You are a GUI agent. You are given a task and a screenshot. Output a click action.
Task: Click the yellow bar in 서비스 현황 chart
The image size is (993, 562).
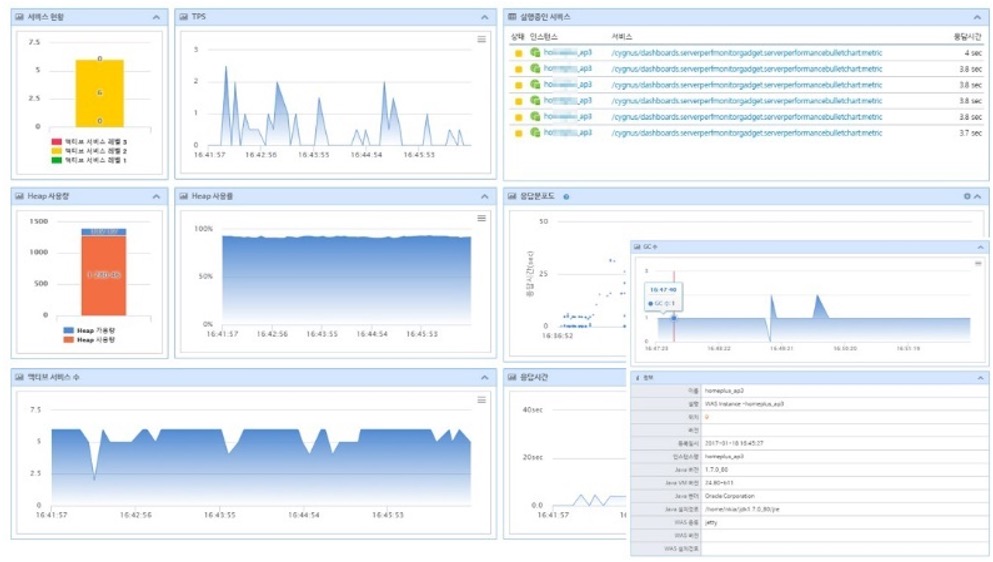pyautogui.click(x=100, y=93)
